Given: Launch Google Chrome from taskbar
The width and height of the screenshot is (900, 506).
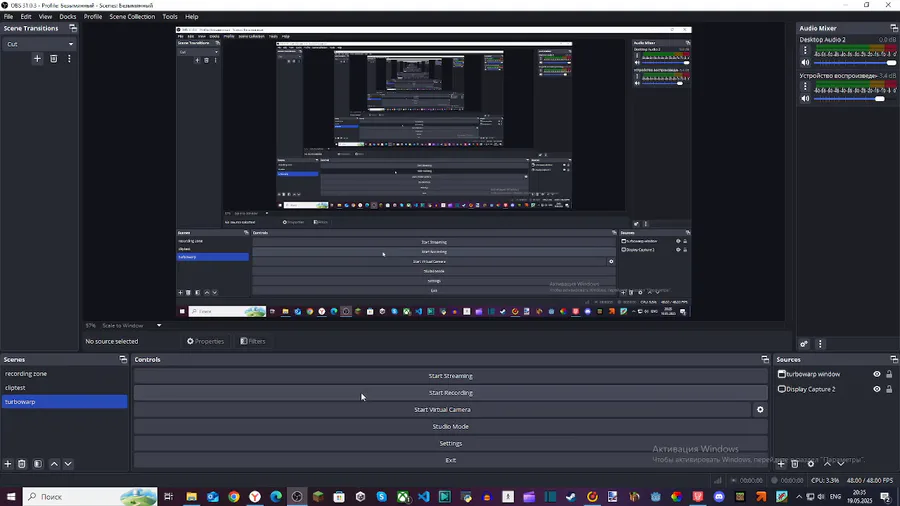Looking at the screenshot, I should (x=234, y=497).
